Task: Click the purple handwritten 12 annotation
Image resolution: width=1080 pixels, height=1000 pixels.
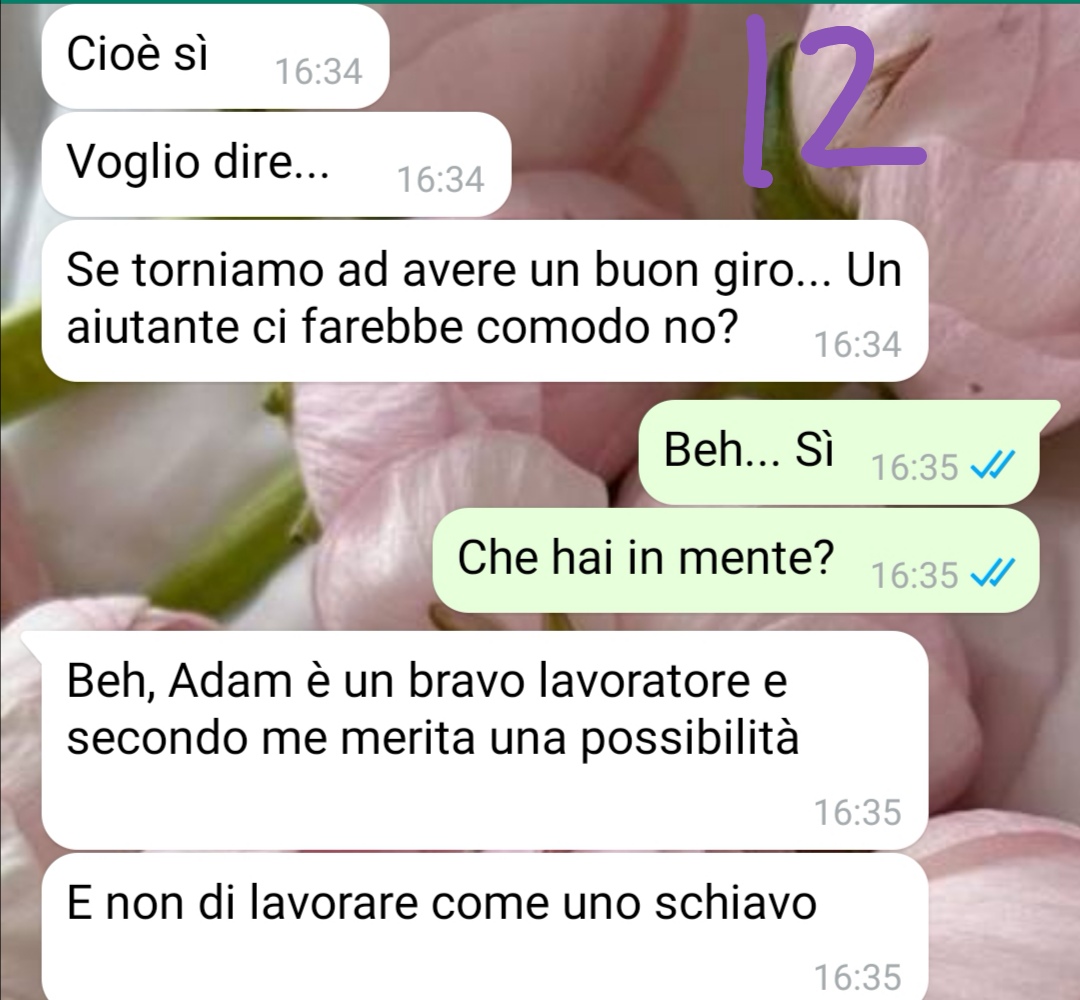Action: (832, 102)
